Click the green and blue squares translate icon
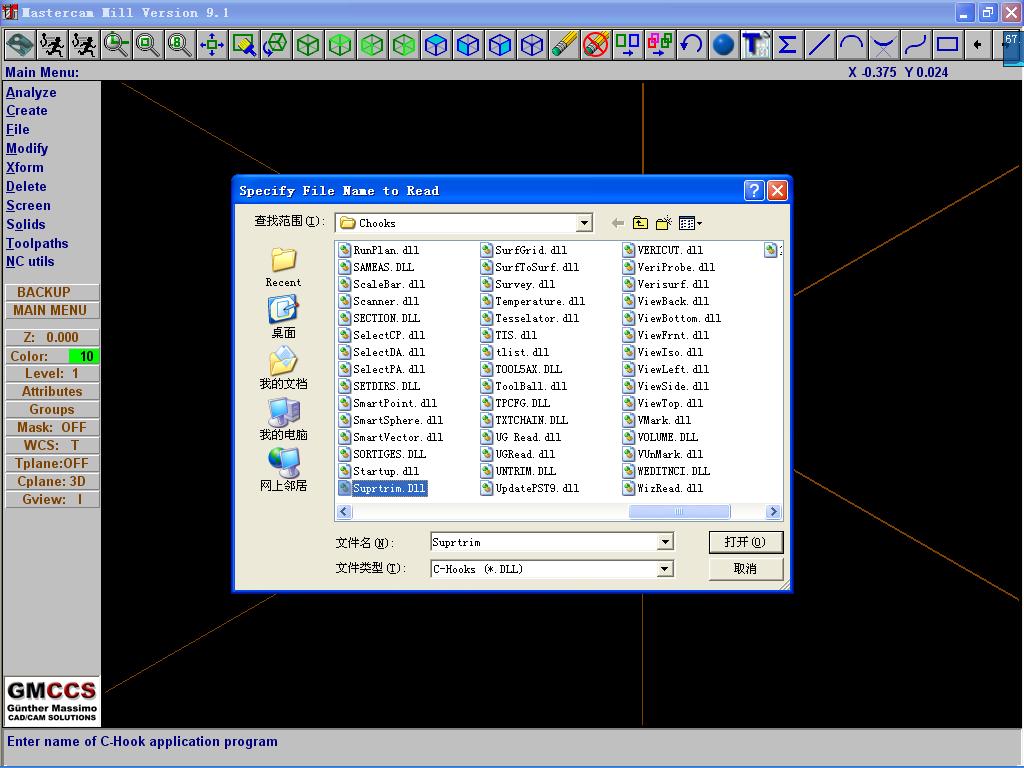 click(628, 44)
